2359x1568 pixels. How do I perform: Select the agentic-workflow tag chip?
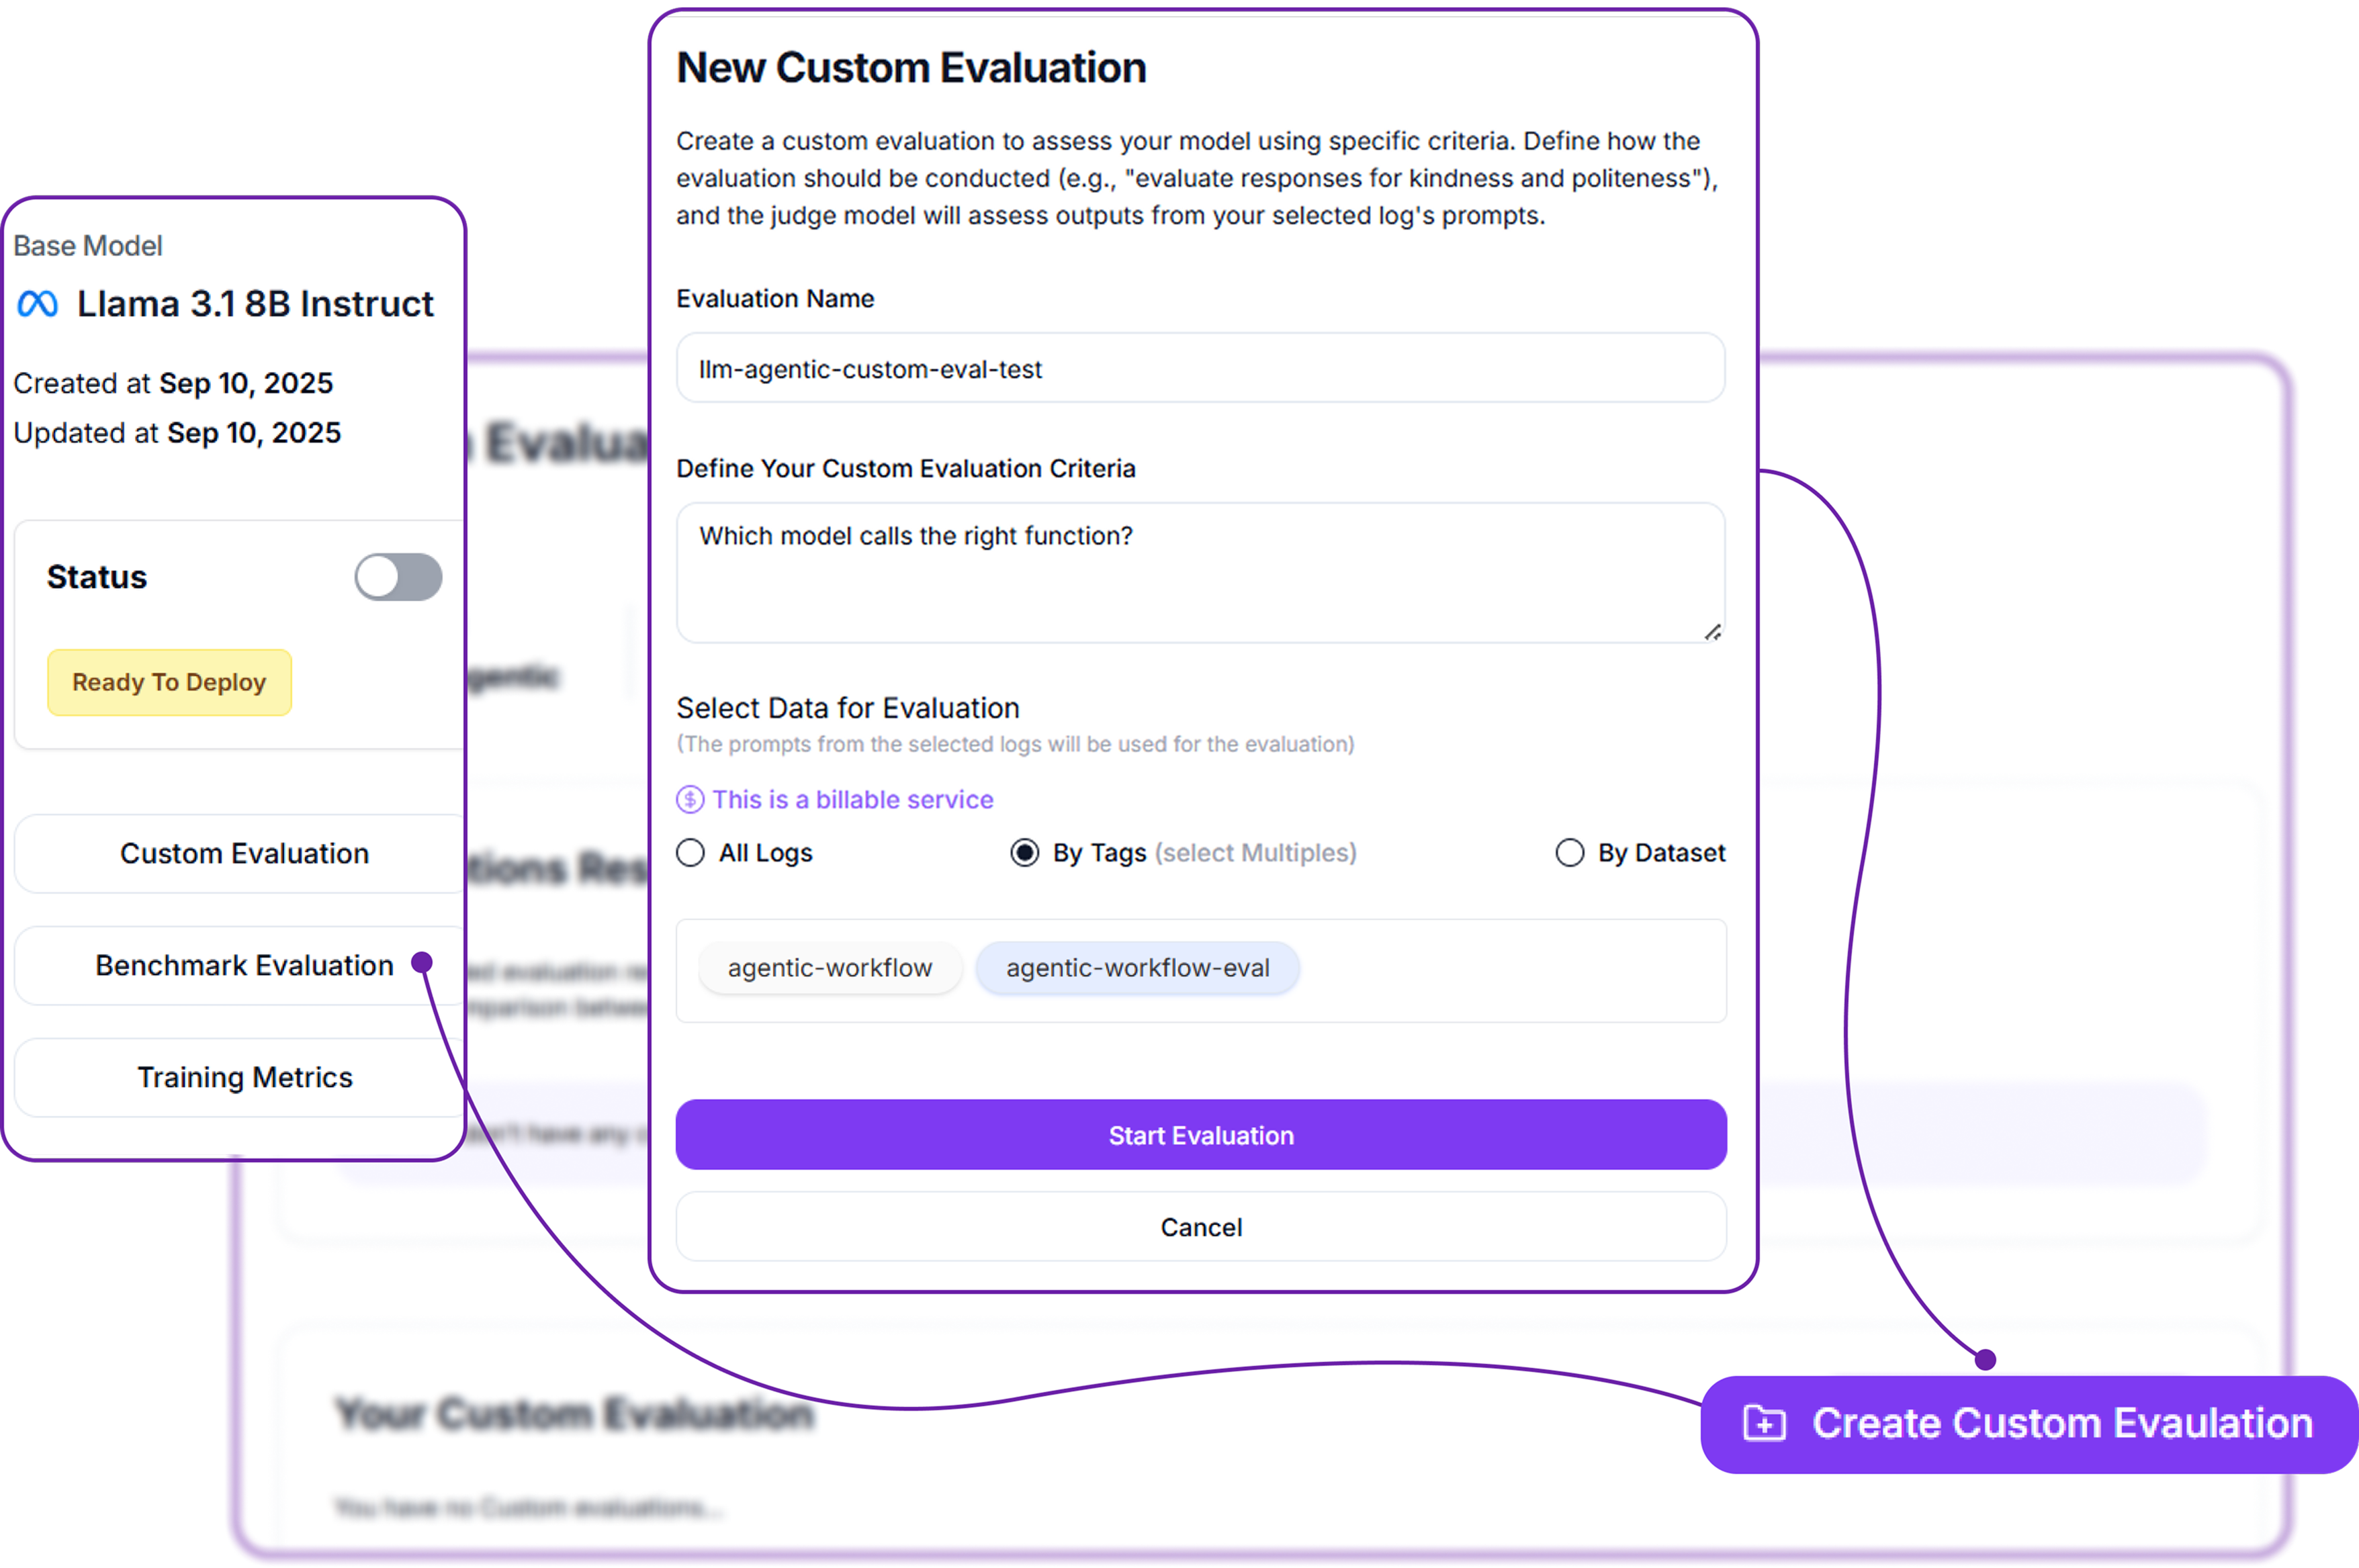tap(830, 968)
